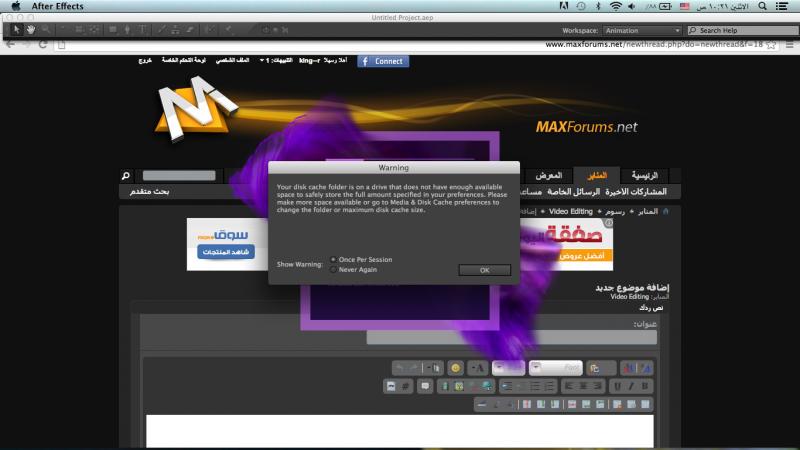Image resolution: width=800 pixels, height=450 pixels.
Task: Open the browser hamburger menu
Action: click(x=789, y=45)
